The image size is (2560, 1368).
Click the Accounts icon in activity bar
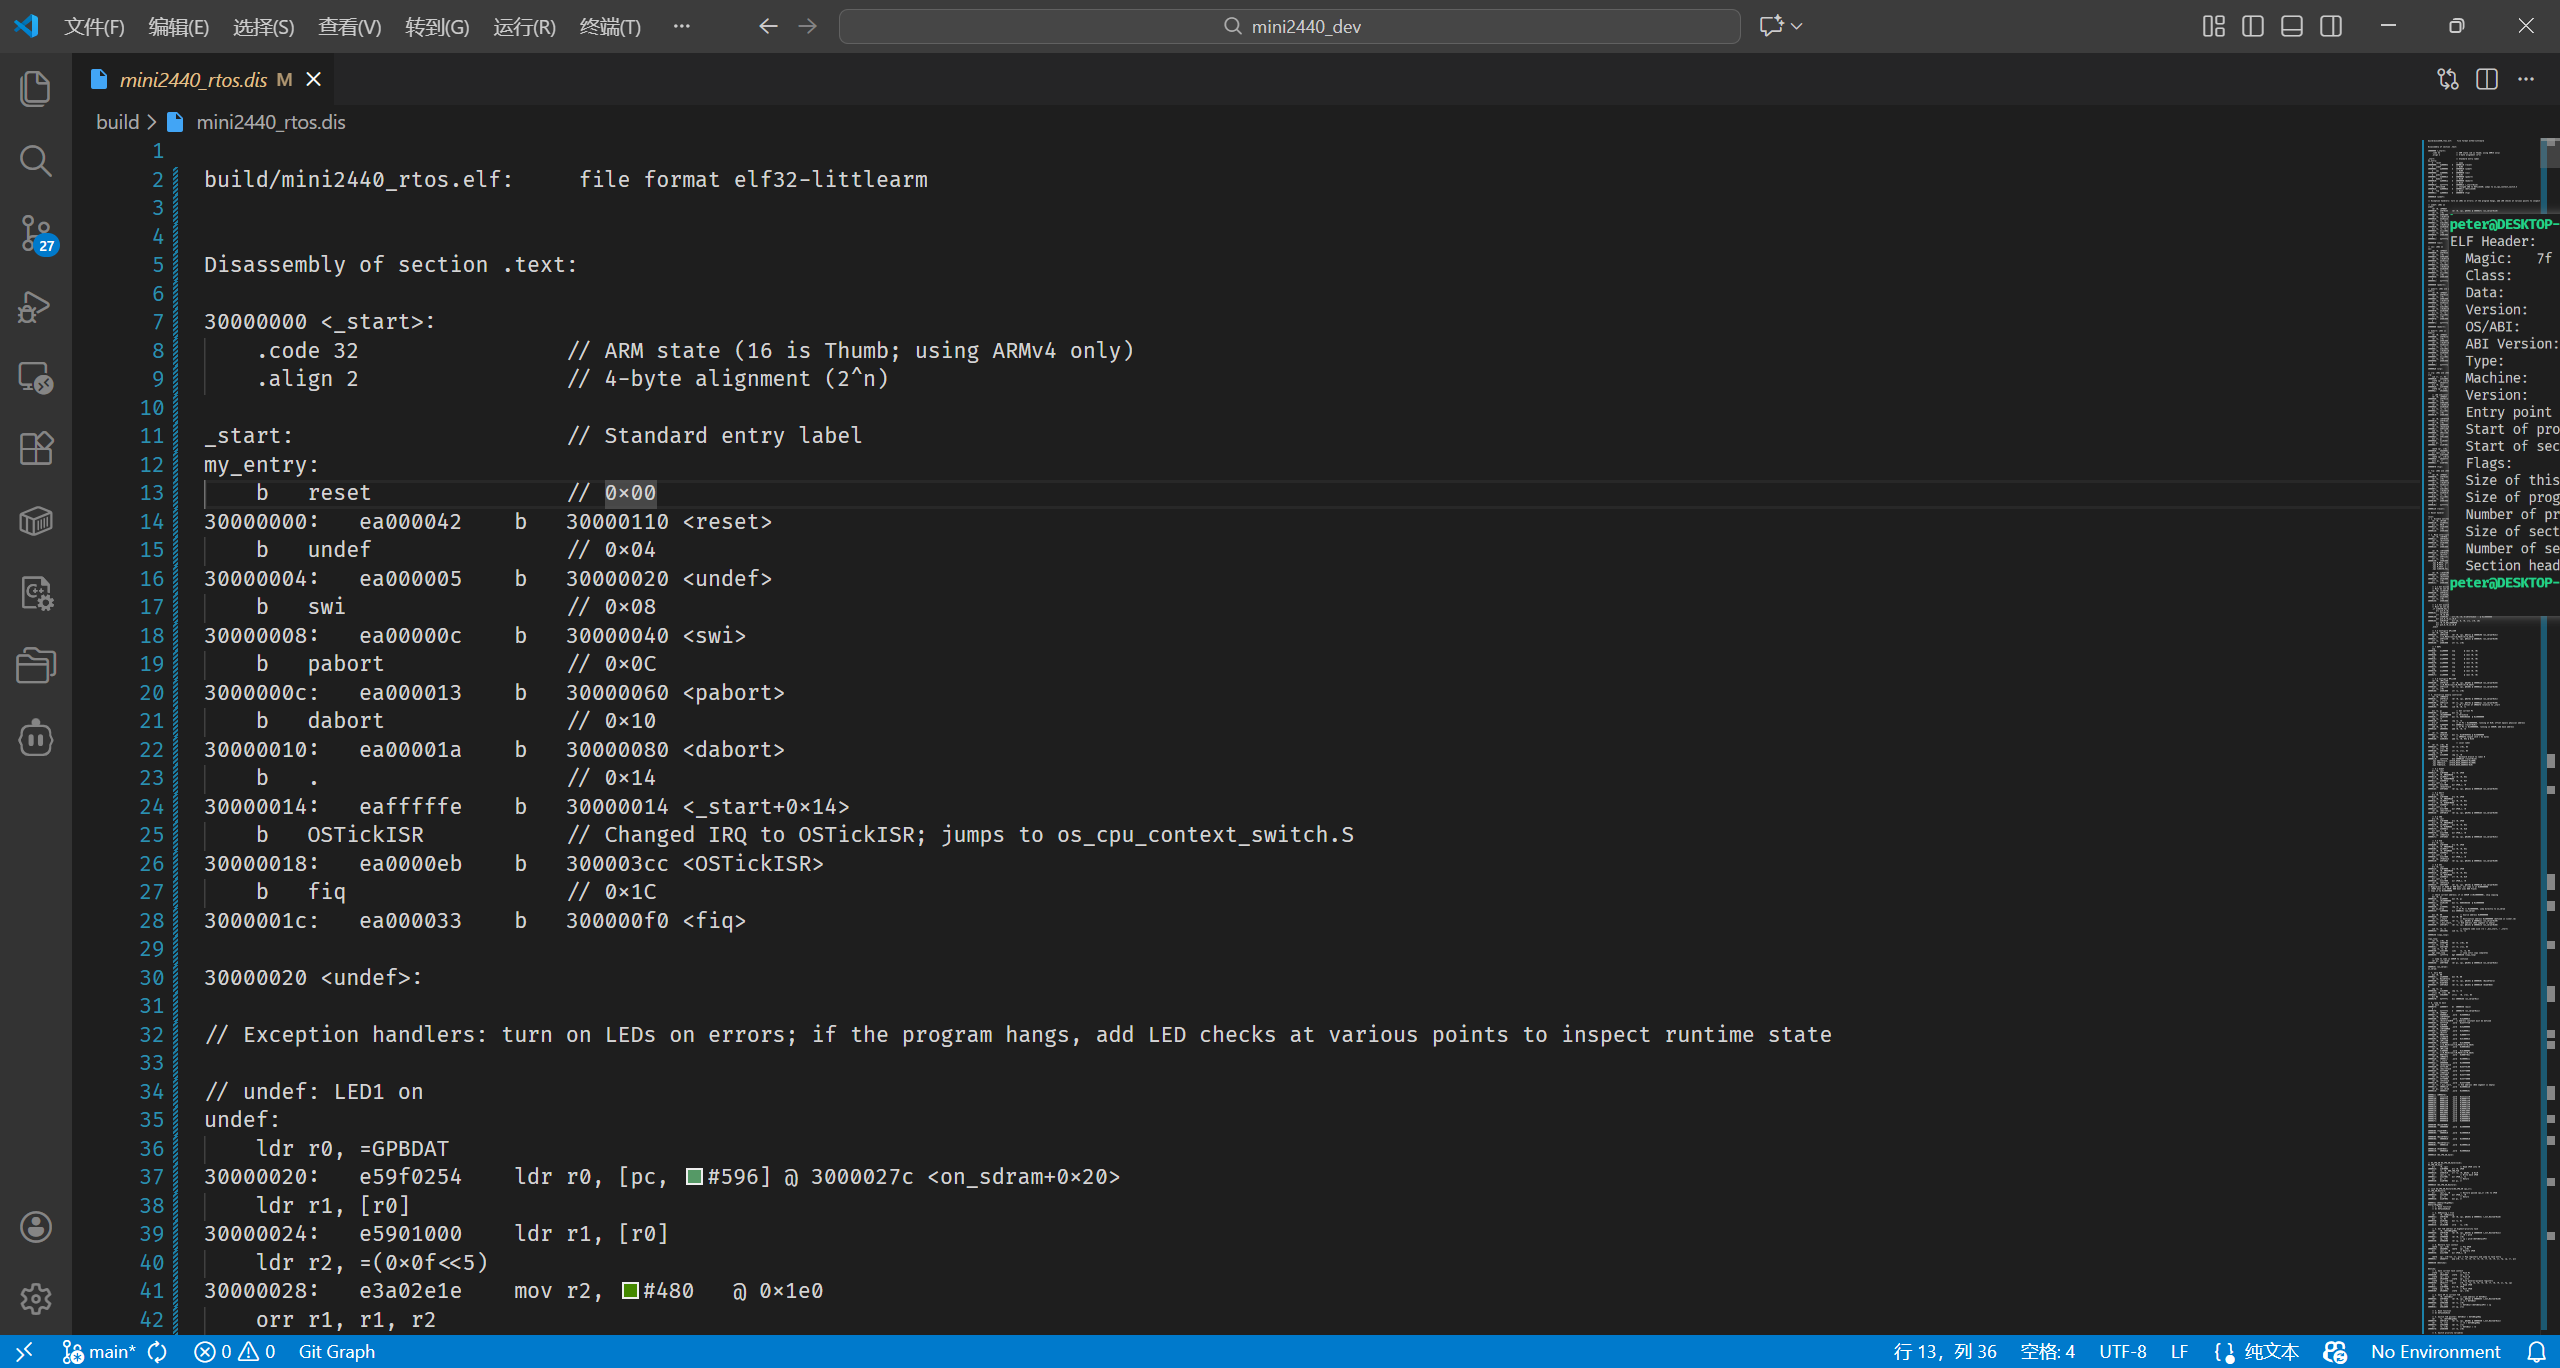(36, 1227)
